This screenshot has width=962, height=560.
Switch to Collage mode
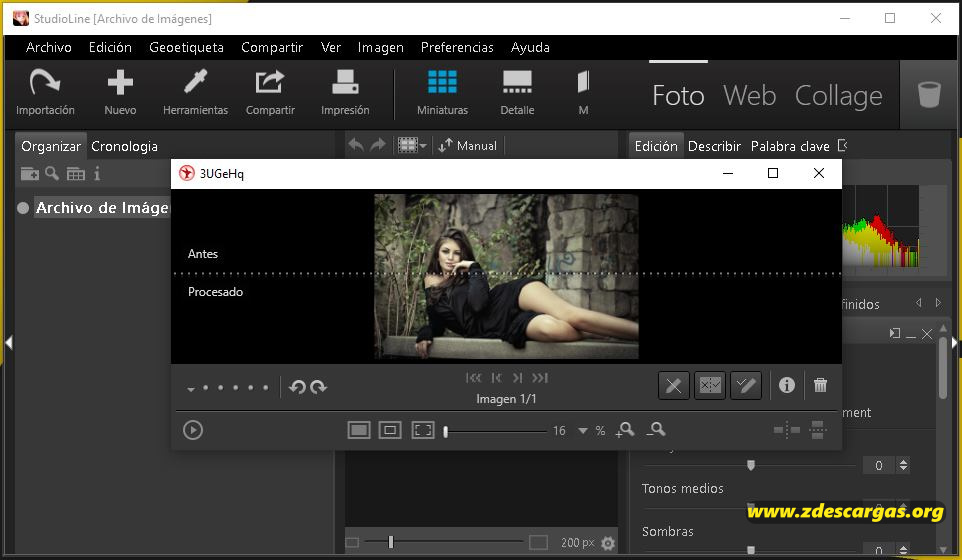[x=838, y=95]
